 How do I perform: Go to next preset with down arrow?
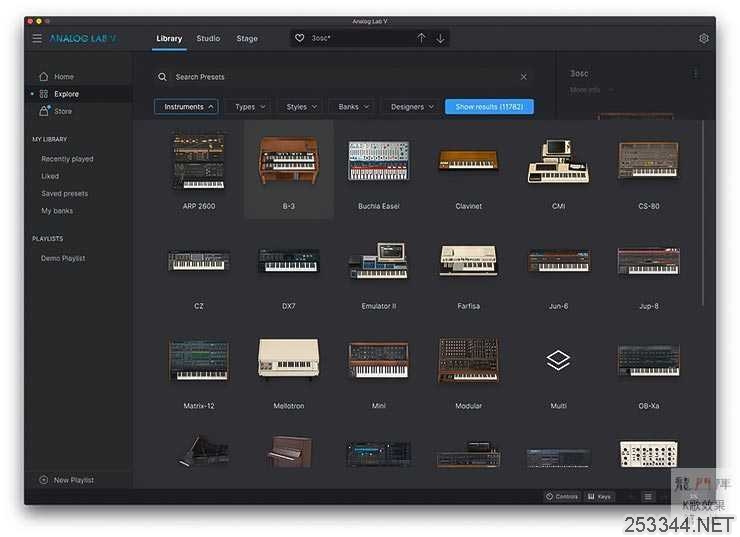[440, 38]
